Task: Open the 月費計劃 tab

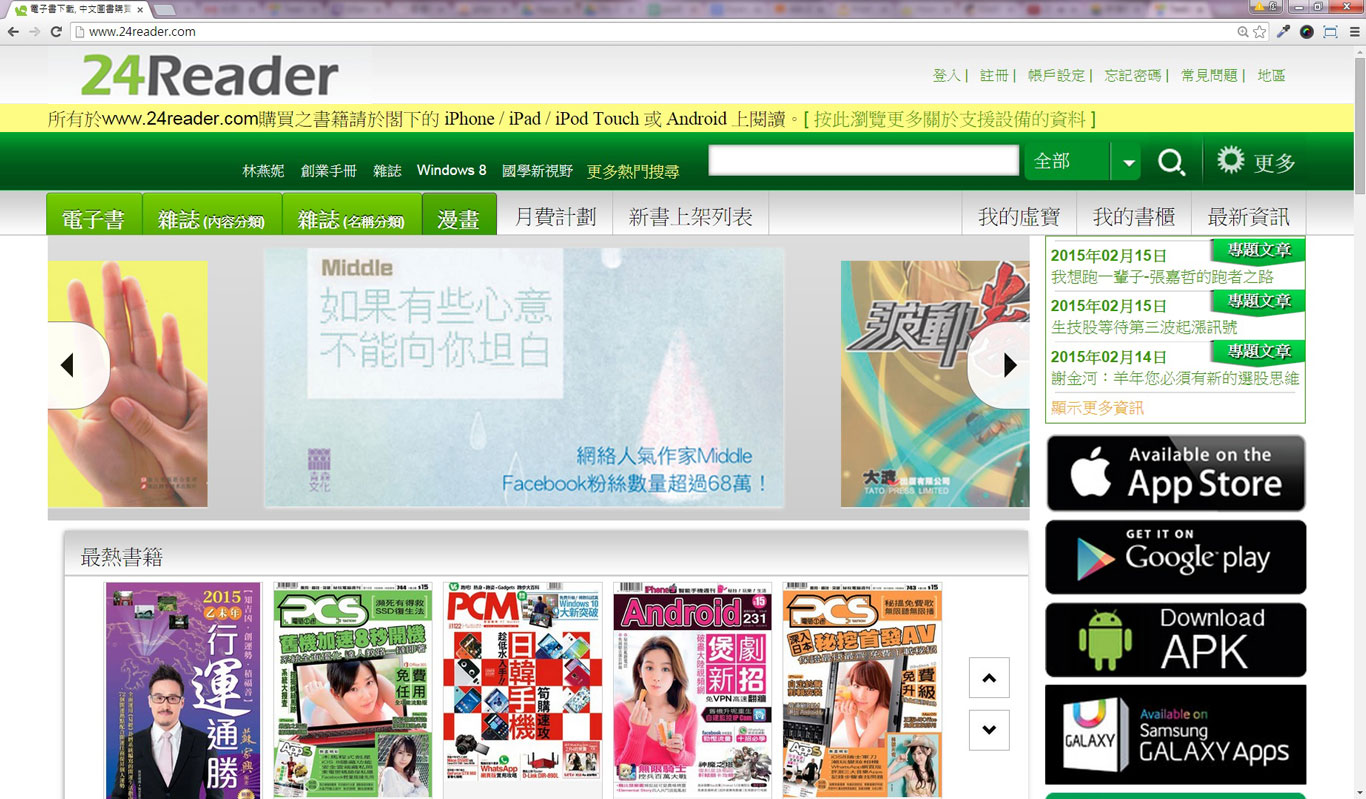Action: point(555,216)
